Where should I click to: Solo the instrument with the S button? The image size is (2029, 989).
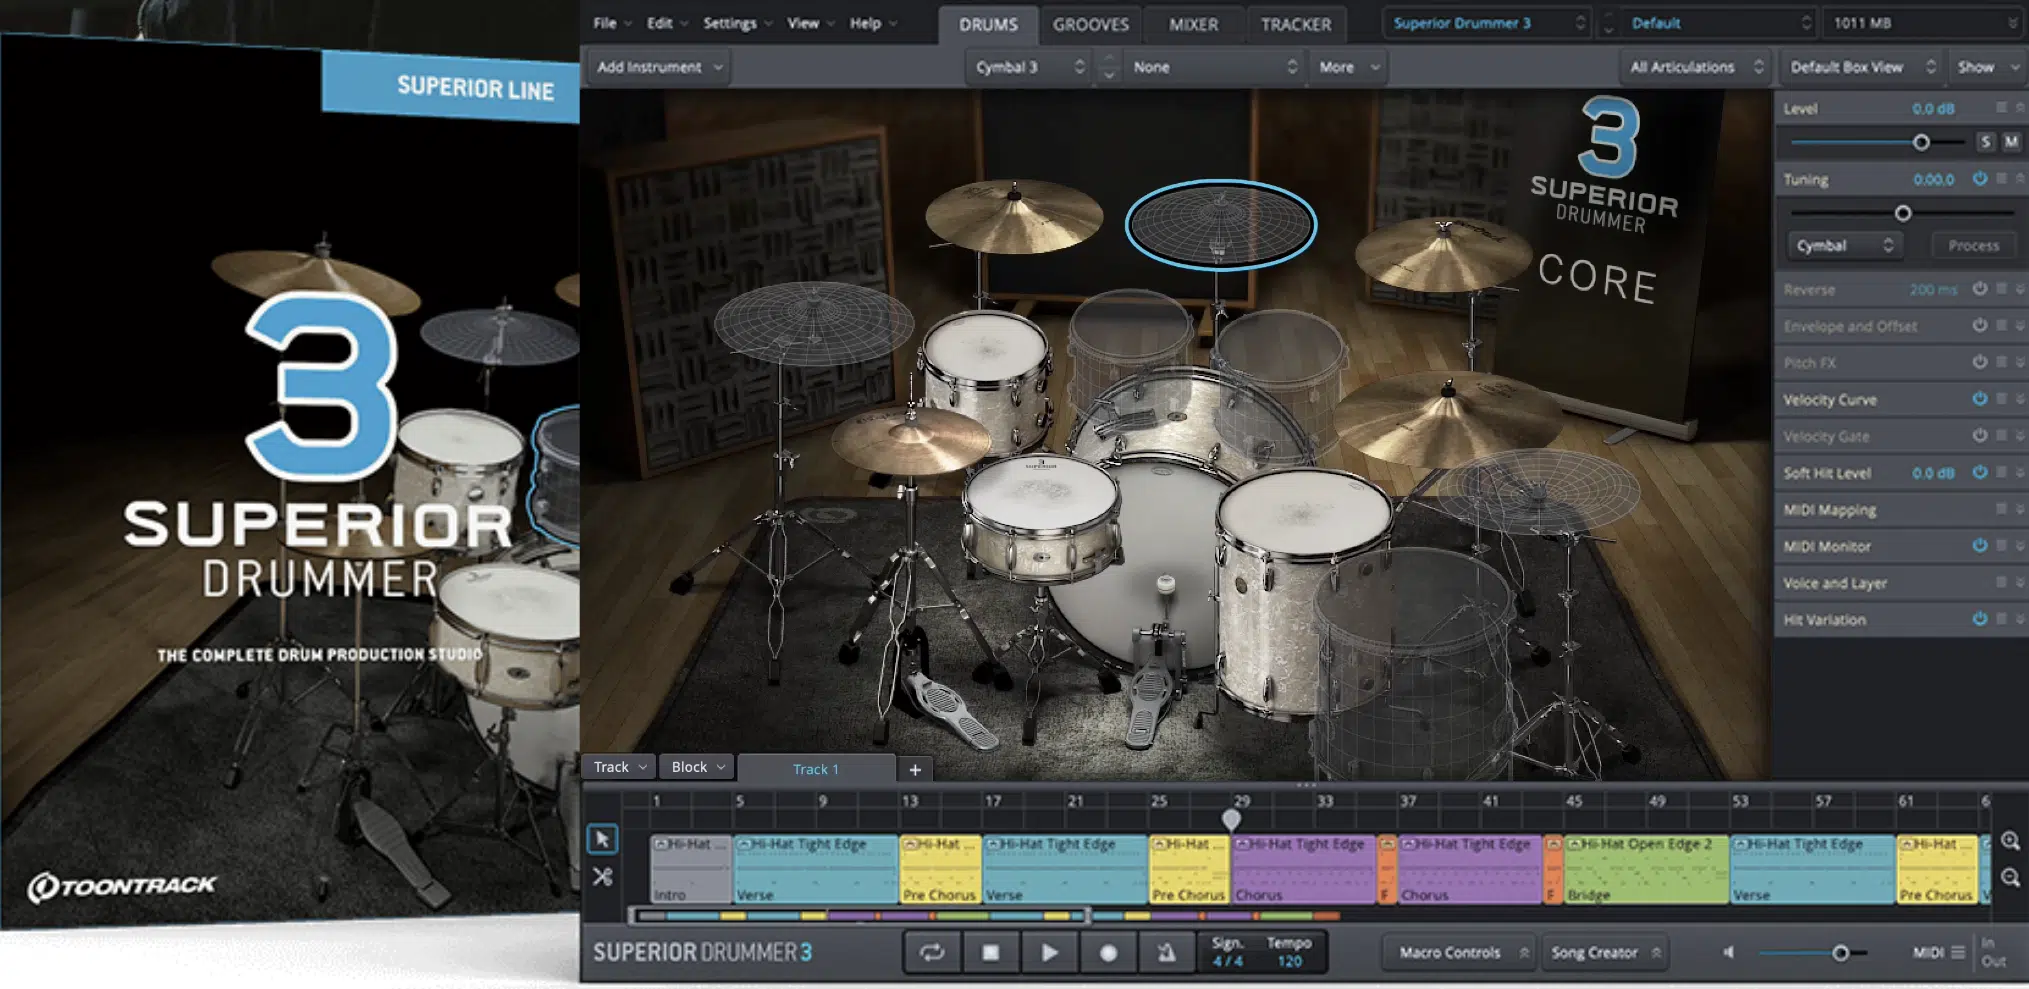click(x=1985, y=142)
